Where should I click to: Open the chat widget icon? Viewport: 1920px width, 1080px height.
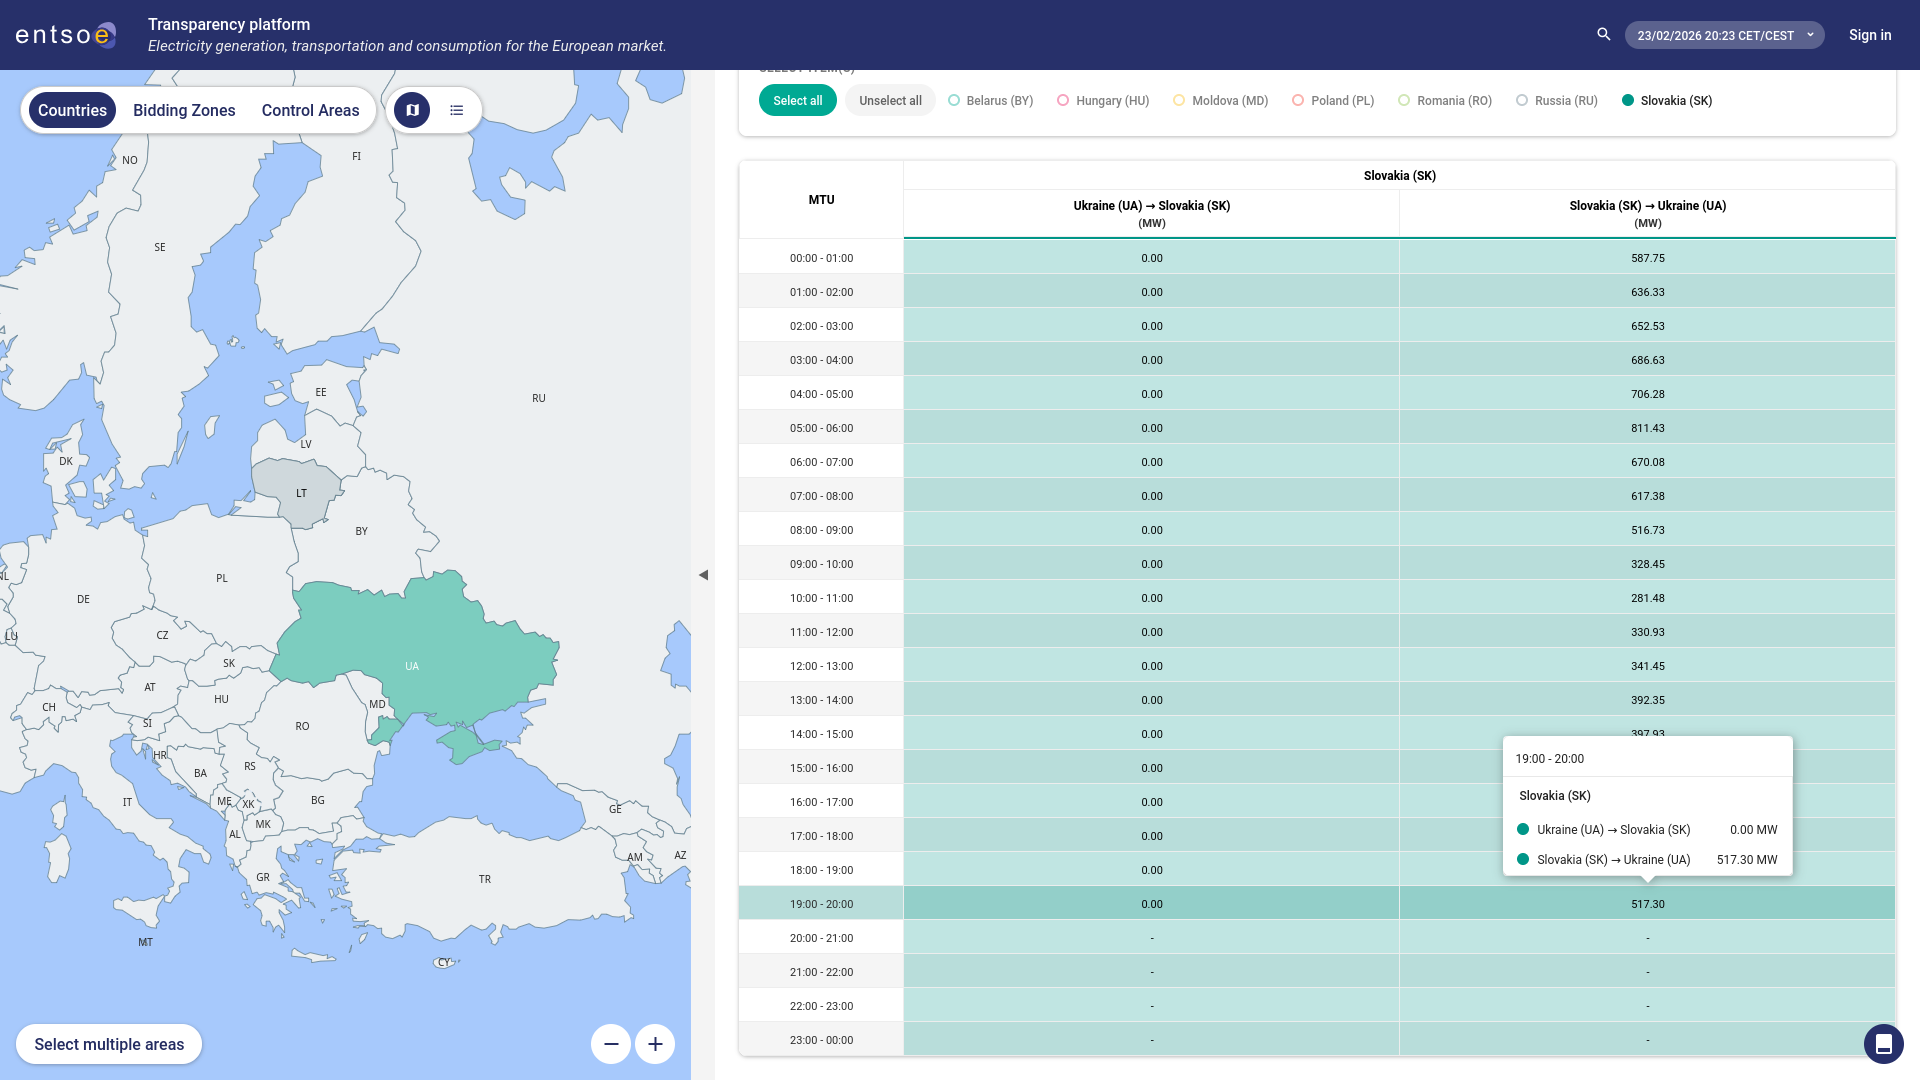click(1883, 1044)
